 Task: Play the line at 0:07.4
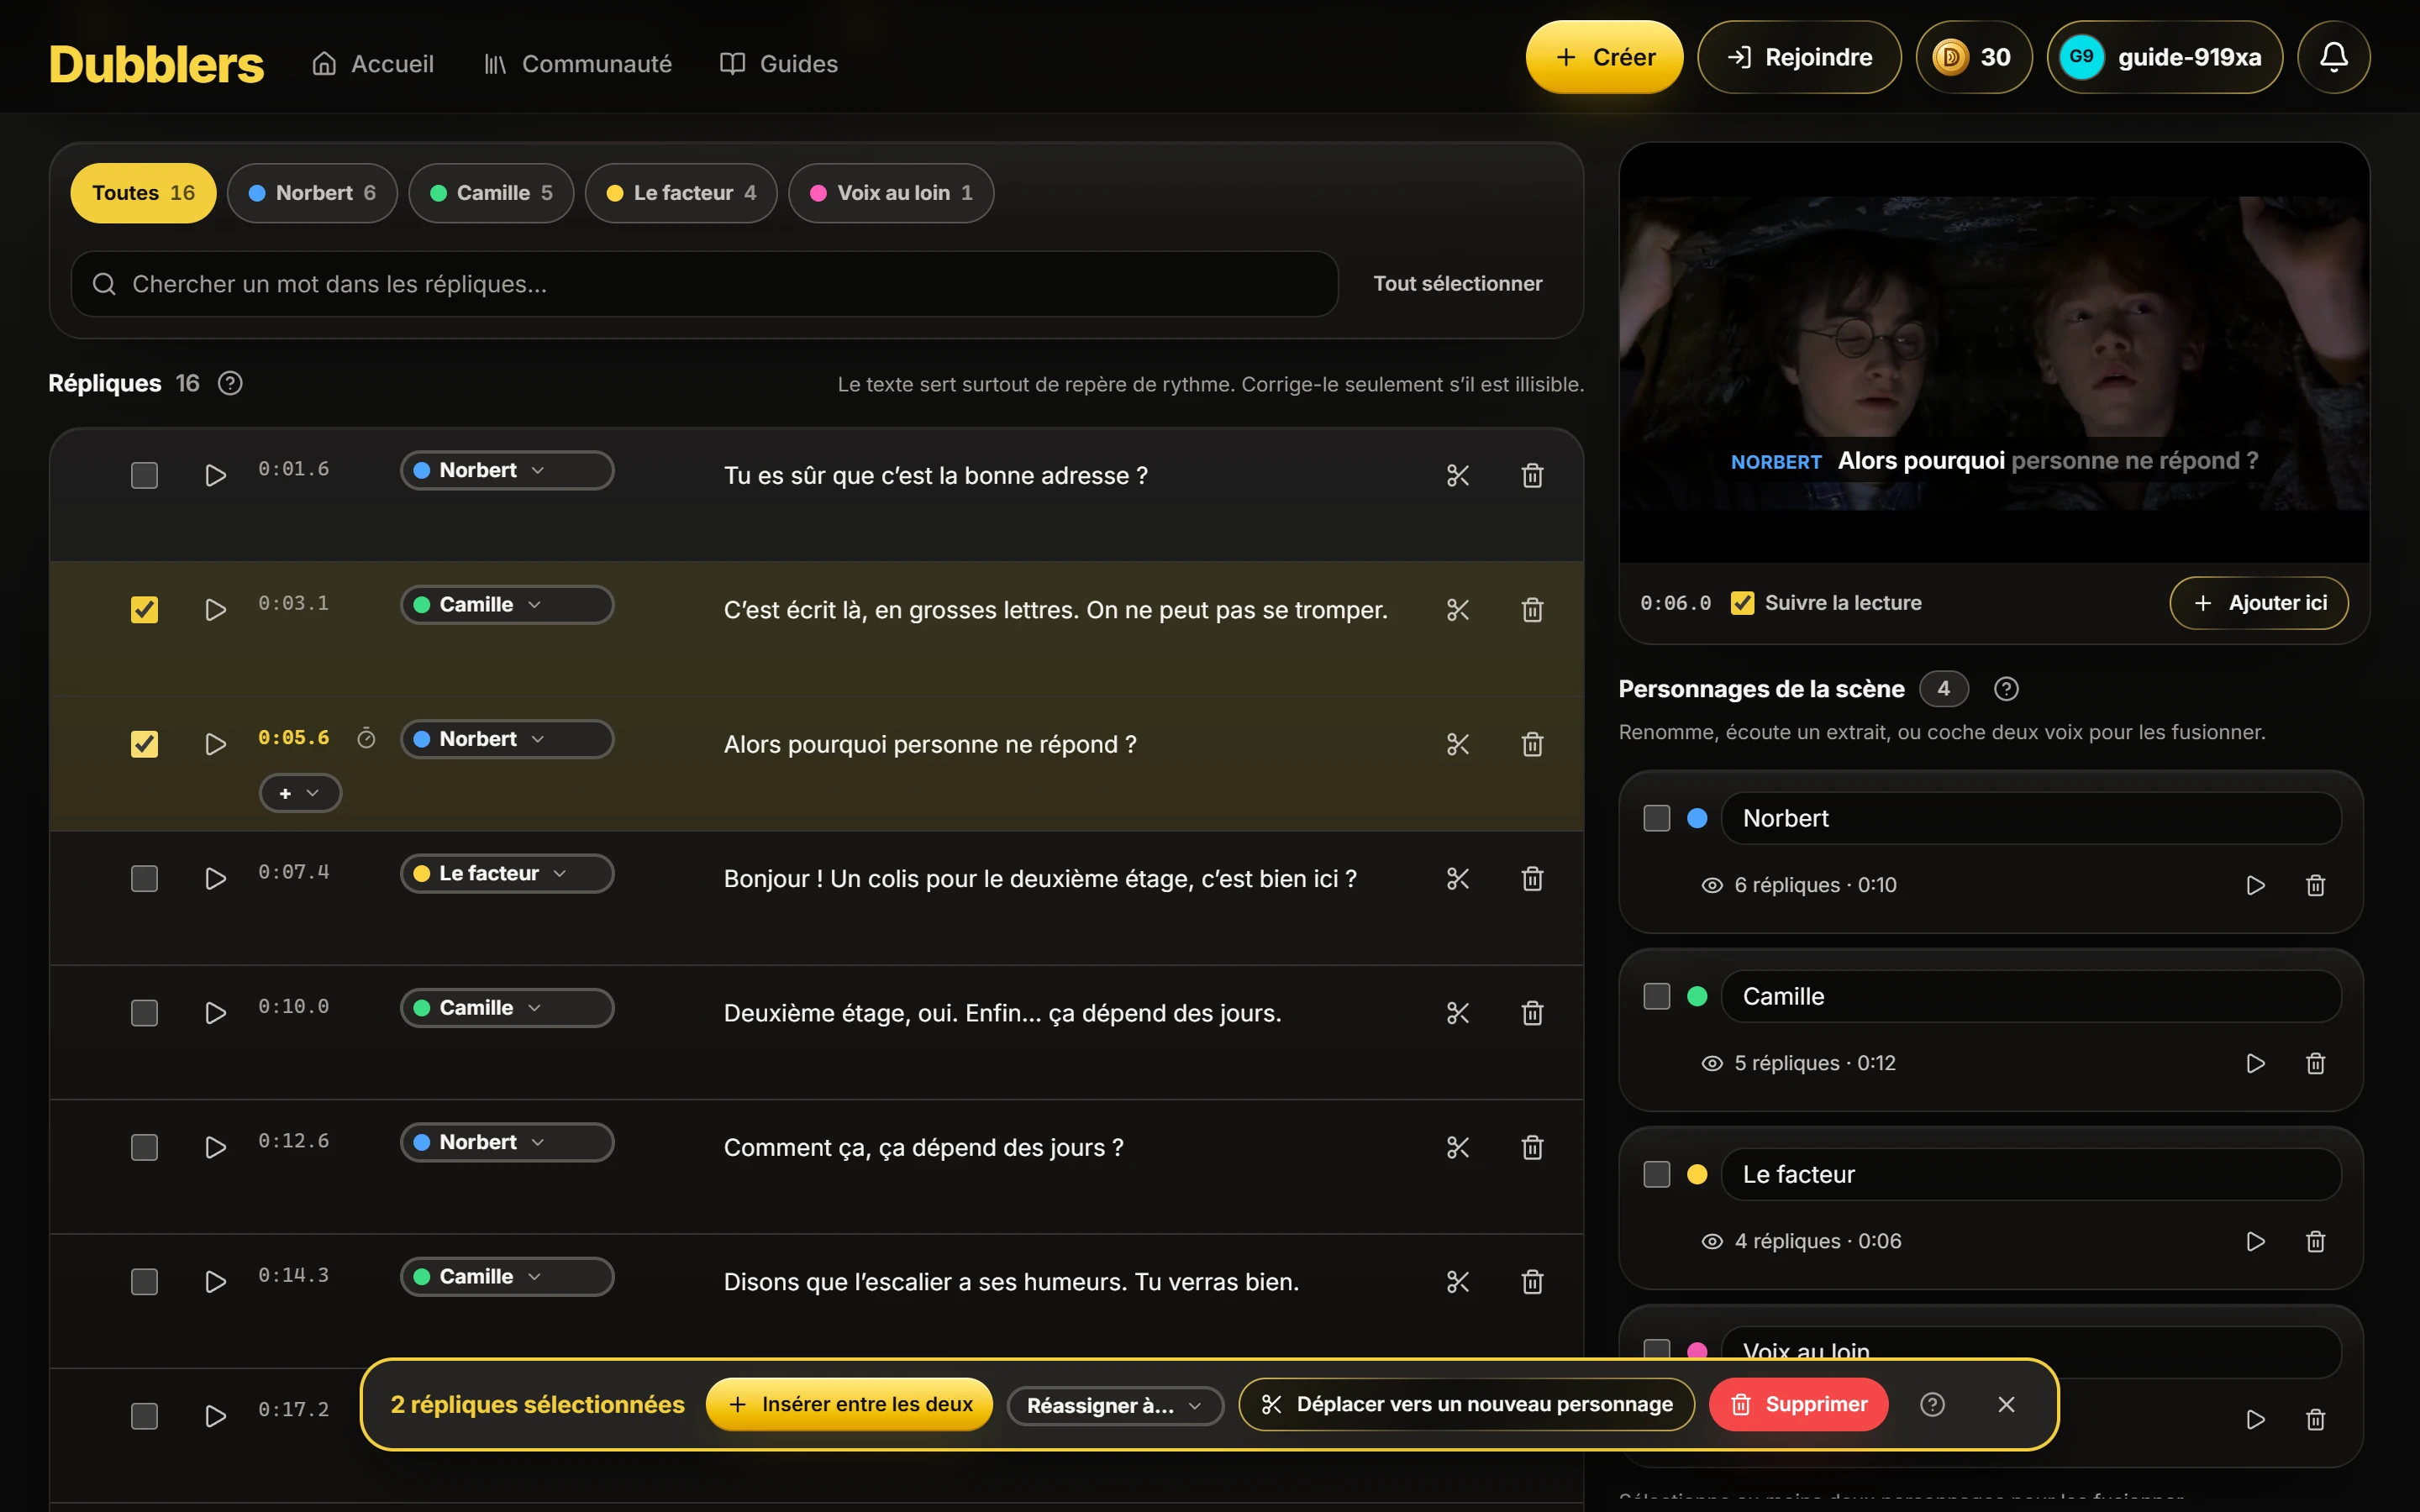(215, 879)
